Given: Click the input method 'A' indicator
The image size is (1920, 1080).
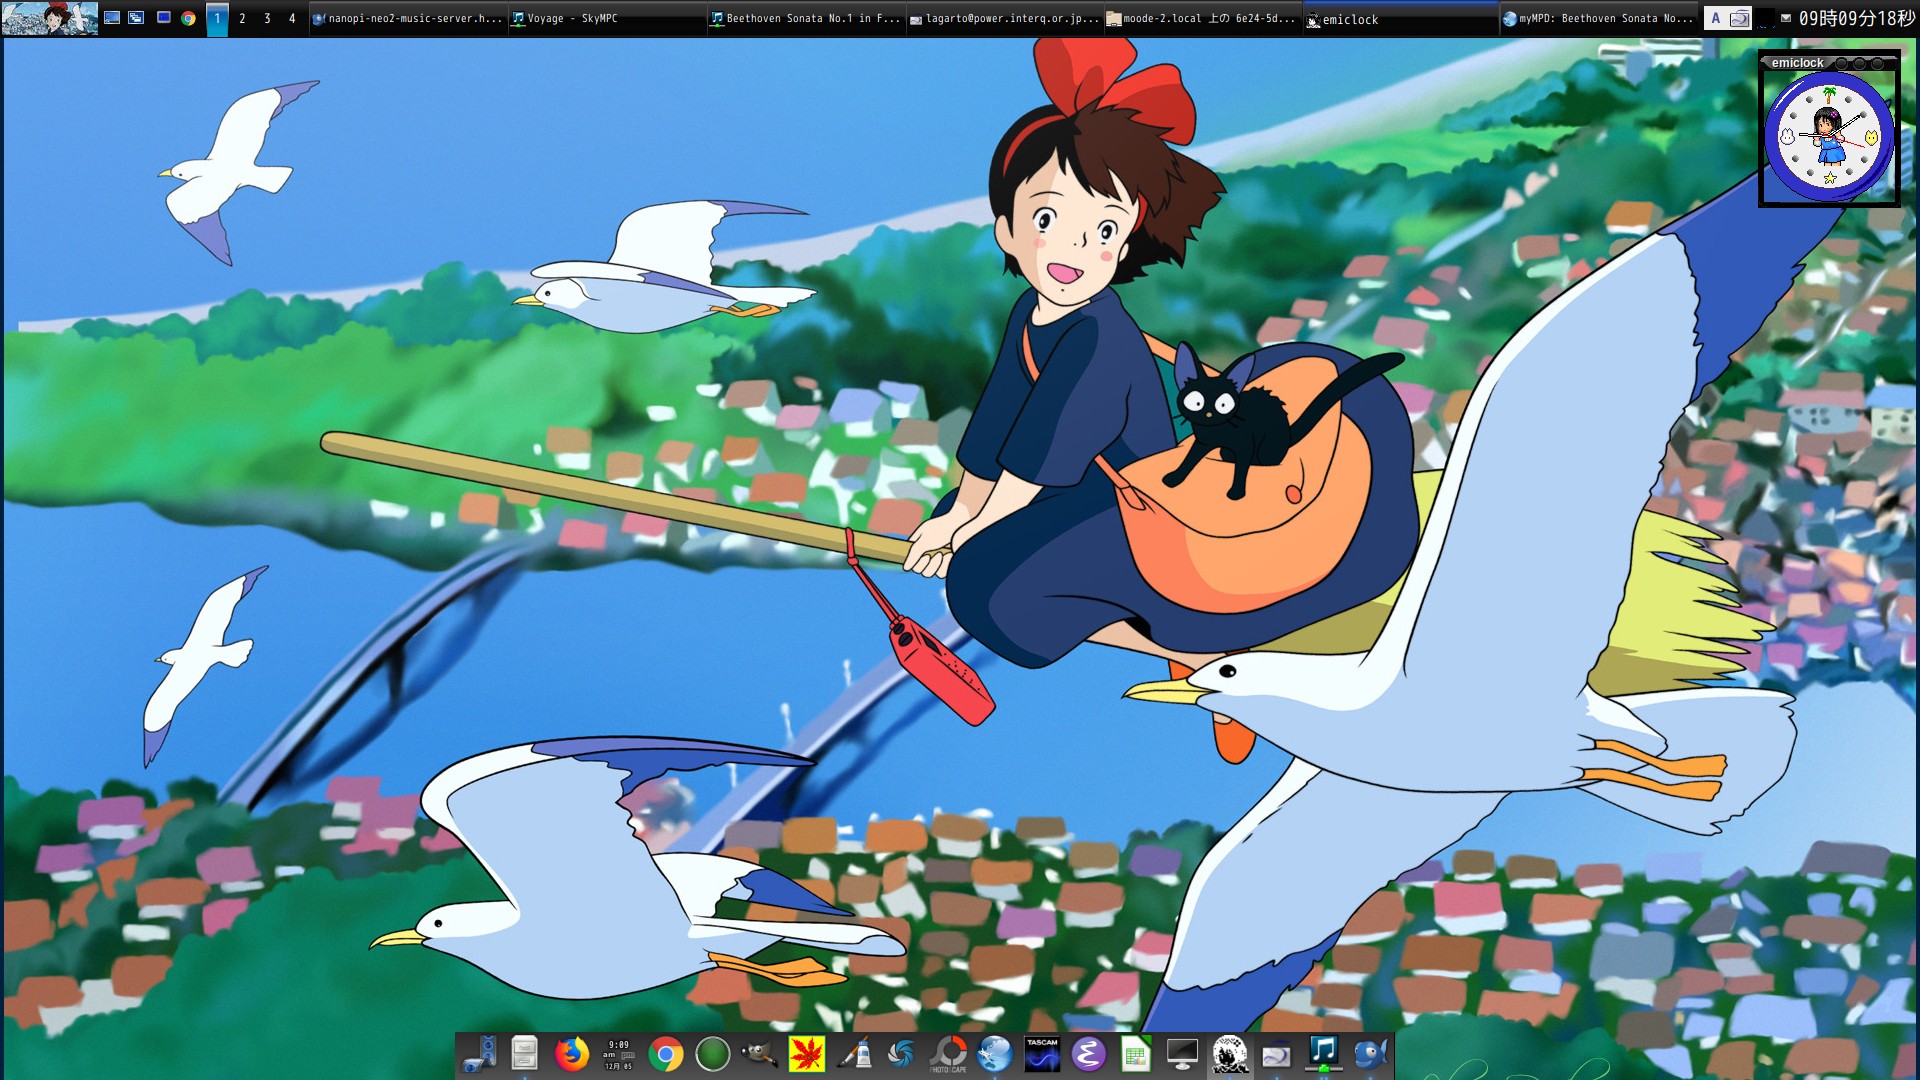Looking at the screenshot, I should [x=1716, y=17].
